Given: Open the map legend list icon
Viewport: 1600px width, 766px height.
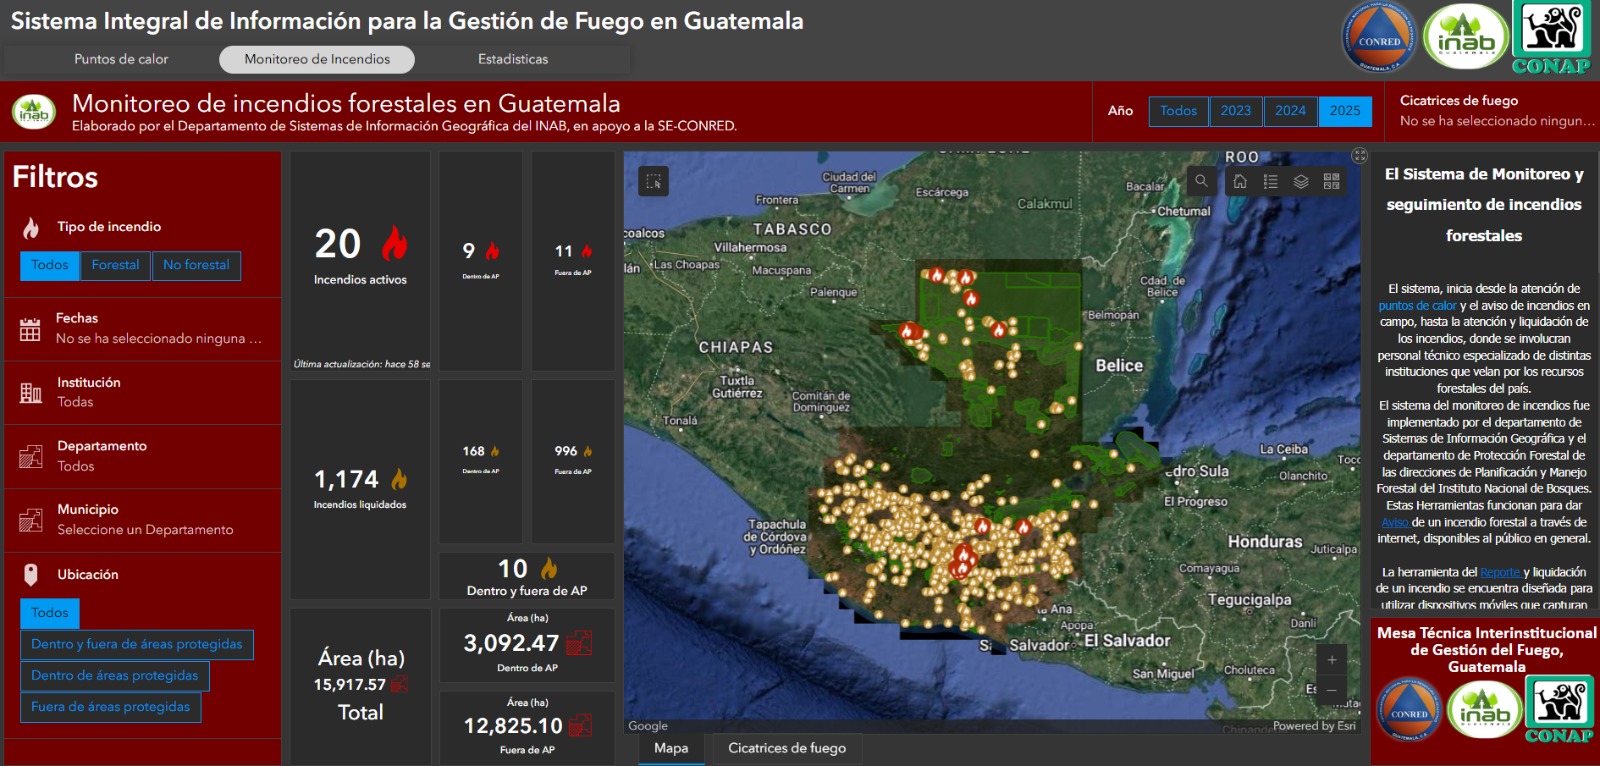Looking at the screenshot, I should 1270,181.
